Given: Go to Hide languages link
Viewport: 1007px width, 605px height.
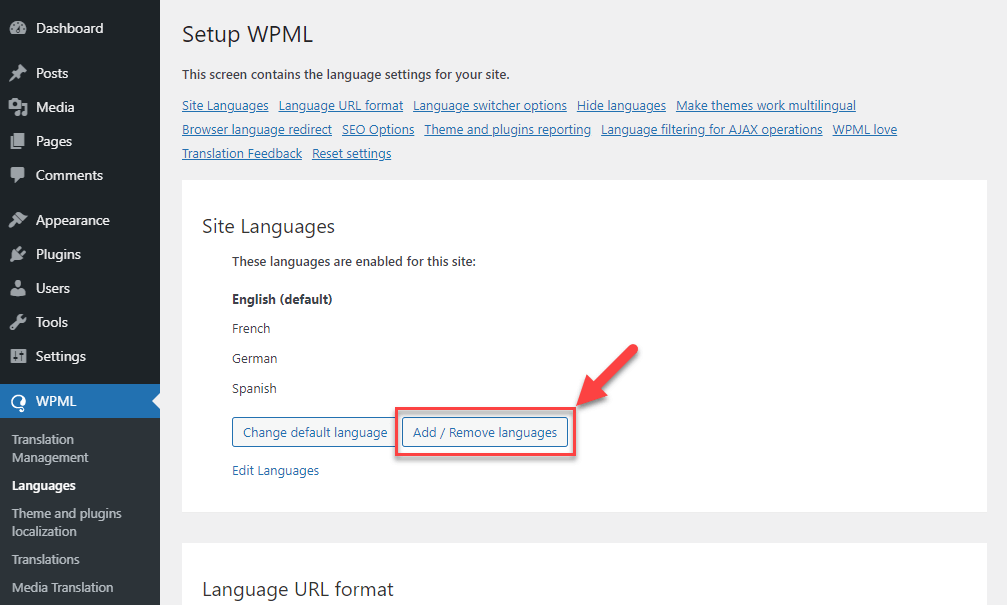Looking at the screenshot, I should tap(621, 106).
